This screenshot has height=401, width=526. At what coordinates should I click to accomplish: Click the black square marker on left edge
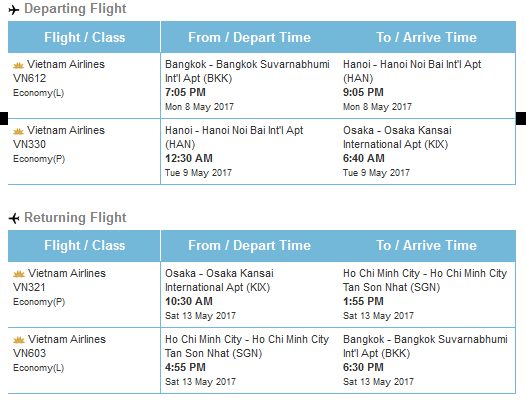click(4, 118)
